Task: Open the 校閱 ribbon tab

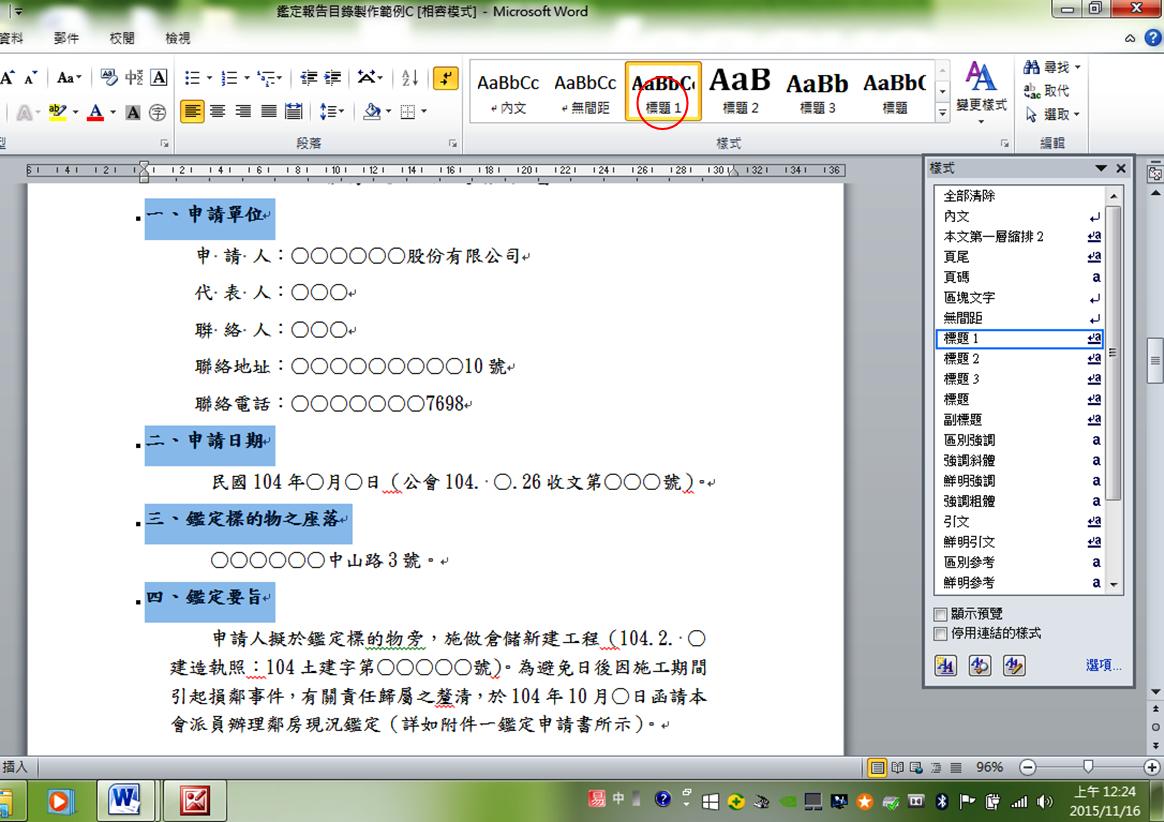Action: [x=122, y=38]
